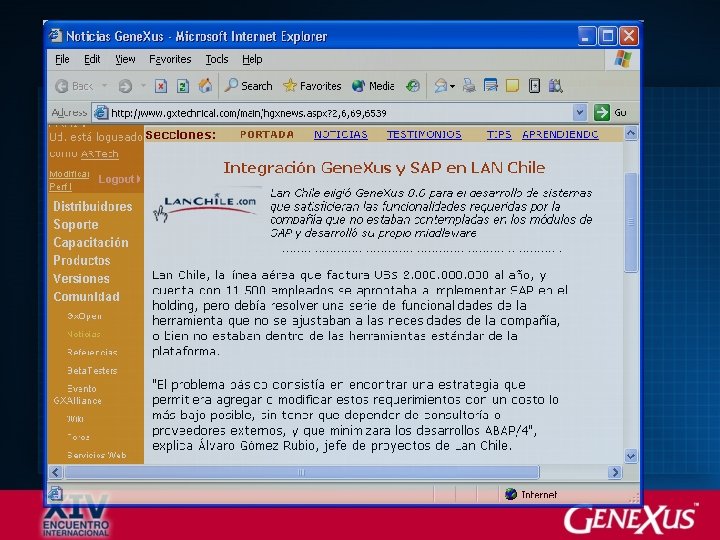Click the Windows flag logo in the menu bar

click(x=623, y=59)
